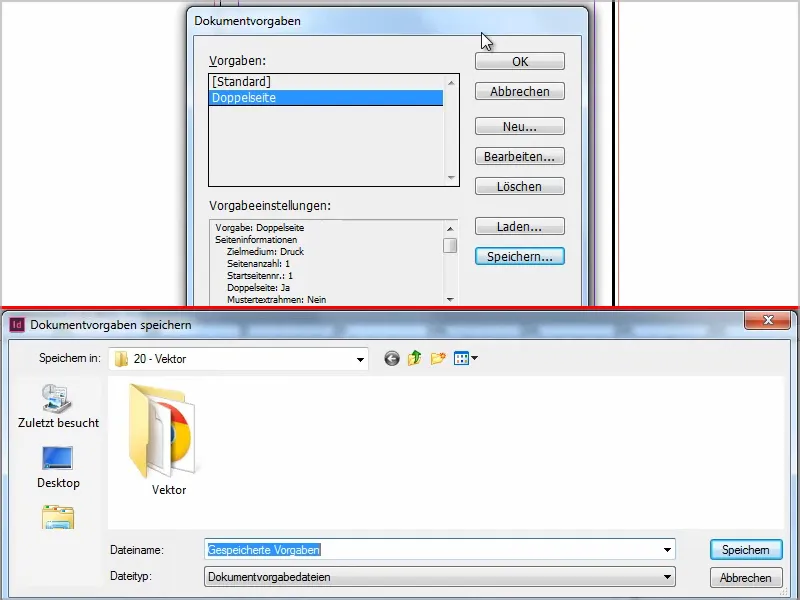Click the 'Zielmedium: Druck' settings line
800x600 pixels.
click(x=265, y=252)
